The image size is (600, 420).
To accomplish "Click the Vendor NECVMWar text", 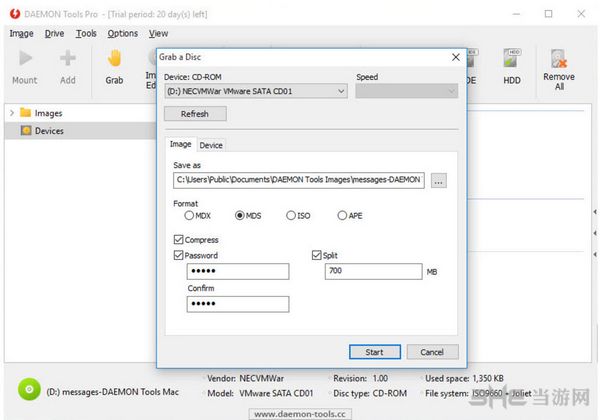I will [245, 378].
